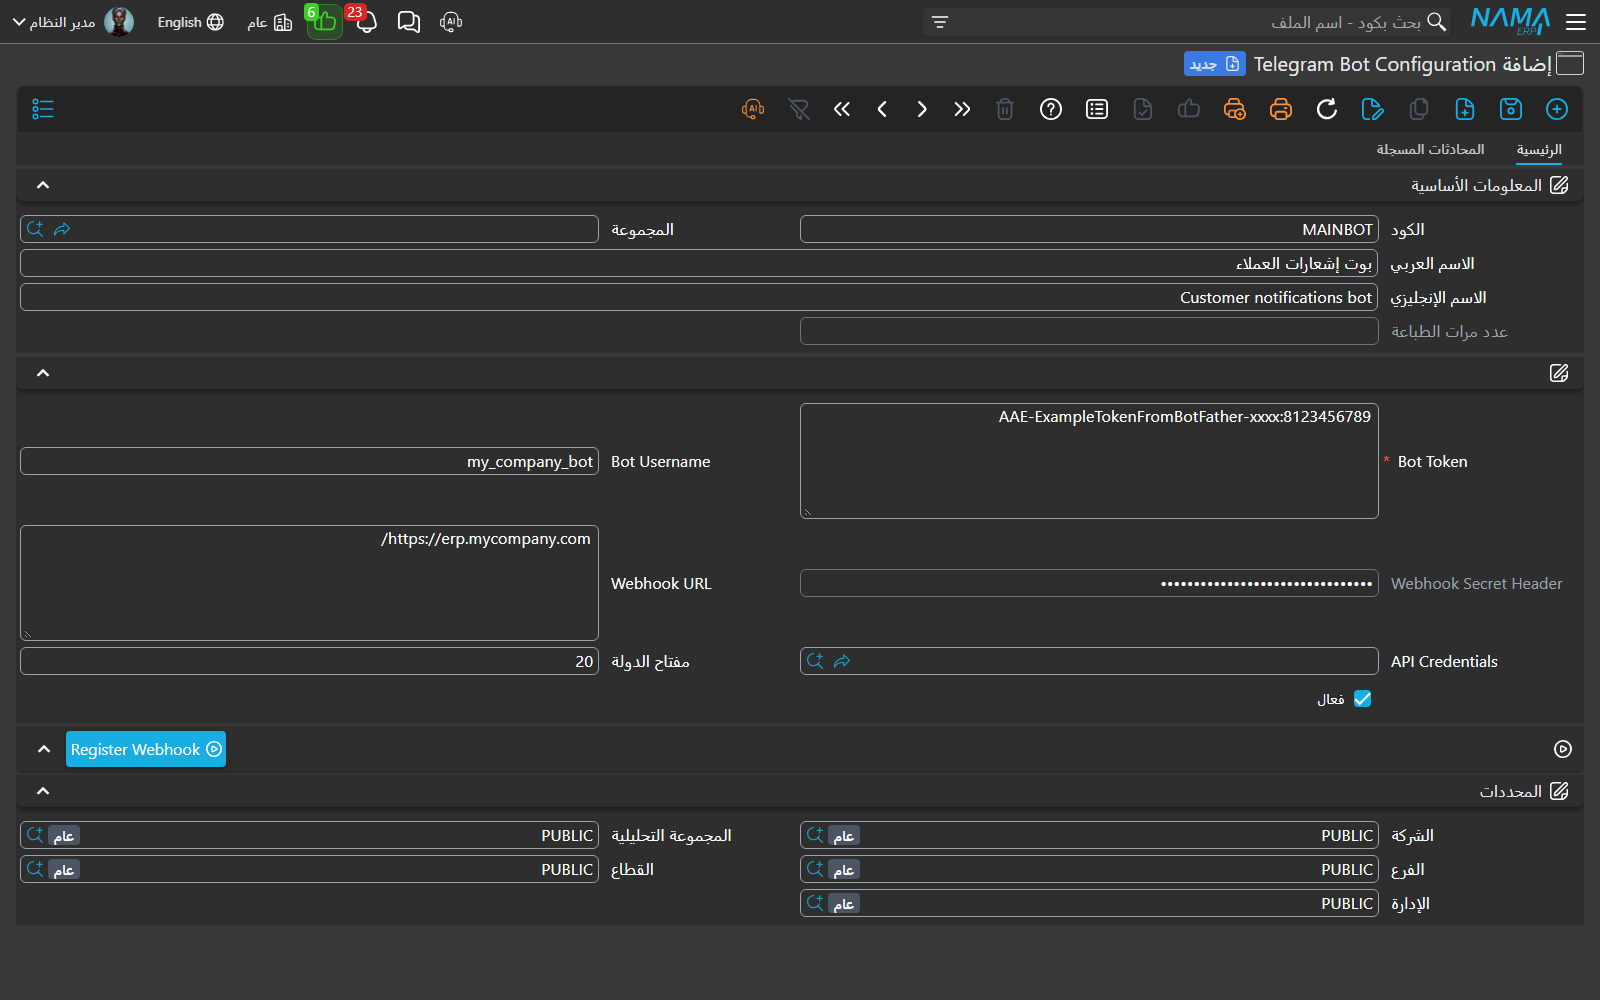1600x1000 pixels.
Task: Click the Bot Username input field
Action: click(x=309, y=461)
